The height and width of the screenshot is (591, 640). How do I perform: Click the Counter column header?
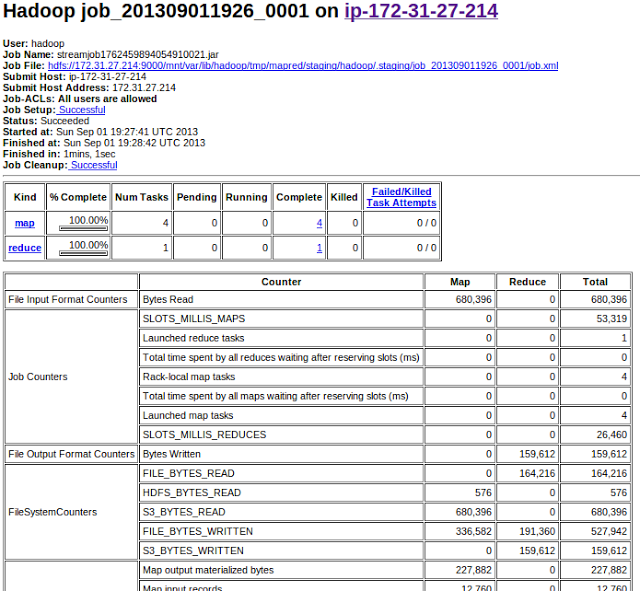tap(281, 282)
